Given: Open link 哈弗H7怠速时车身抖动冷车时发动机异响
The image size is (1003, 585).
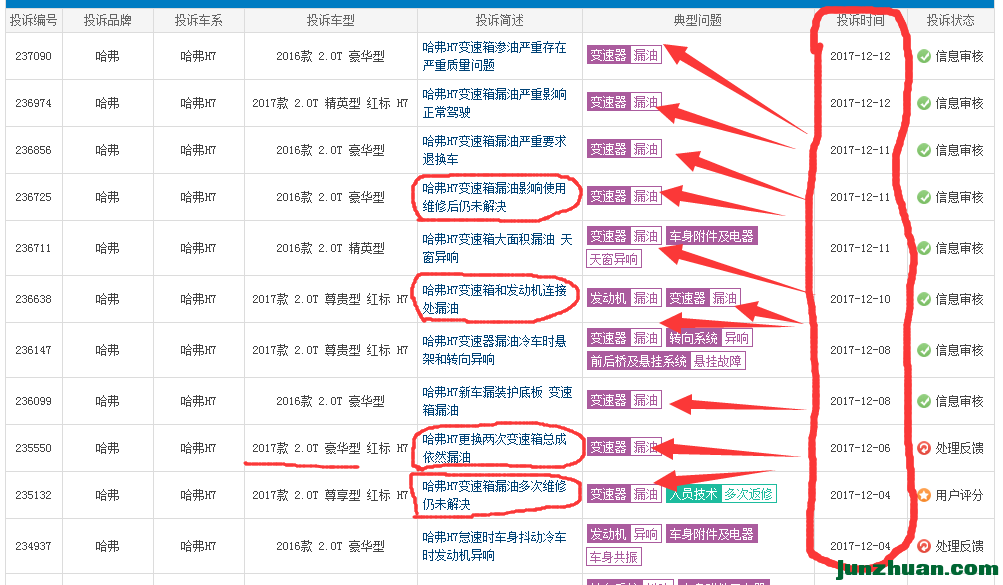Looking at the screenshot, I should pyautogui.click(x=494, y=546).
